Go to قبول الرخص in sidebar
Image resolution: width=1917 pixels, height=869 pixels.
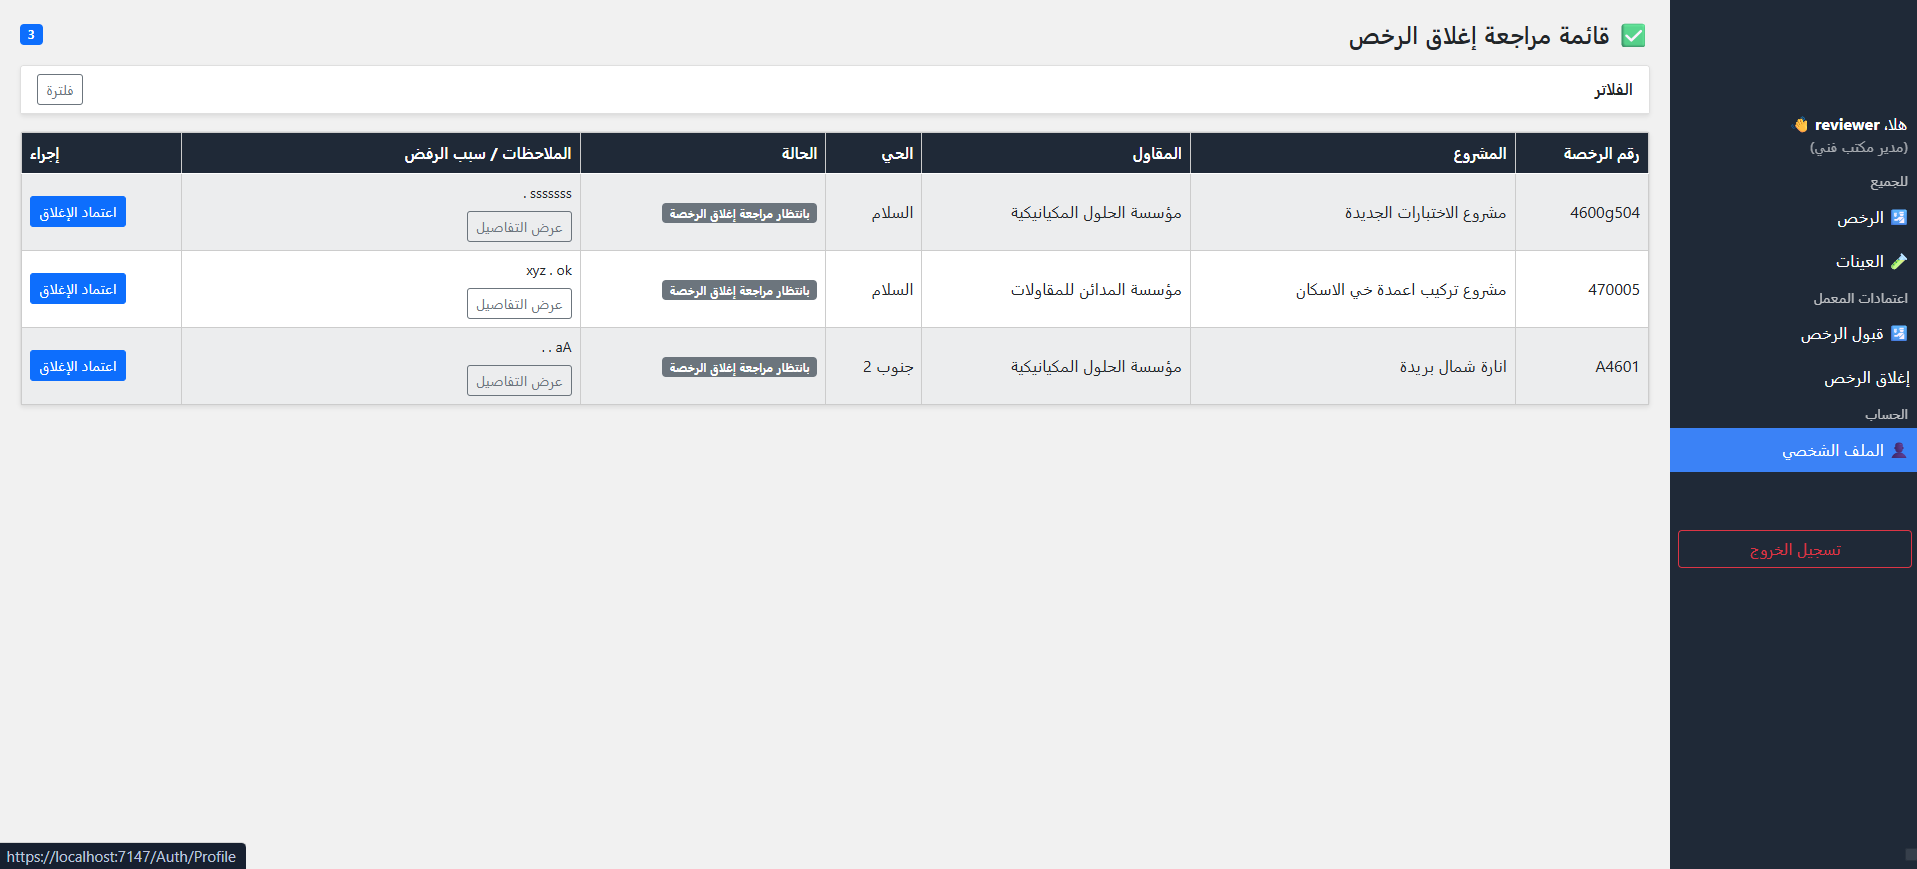(x=1793, y=334)
